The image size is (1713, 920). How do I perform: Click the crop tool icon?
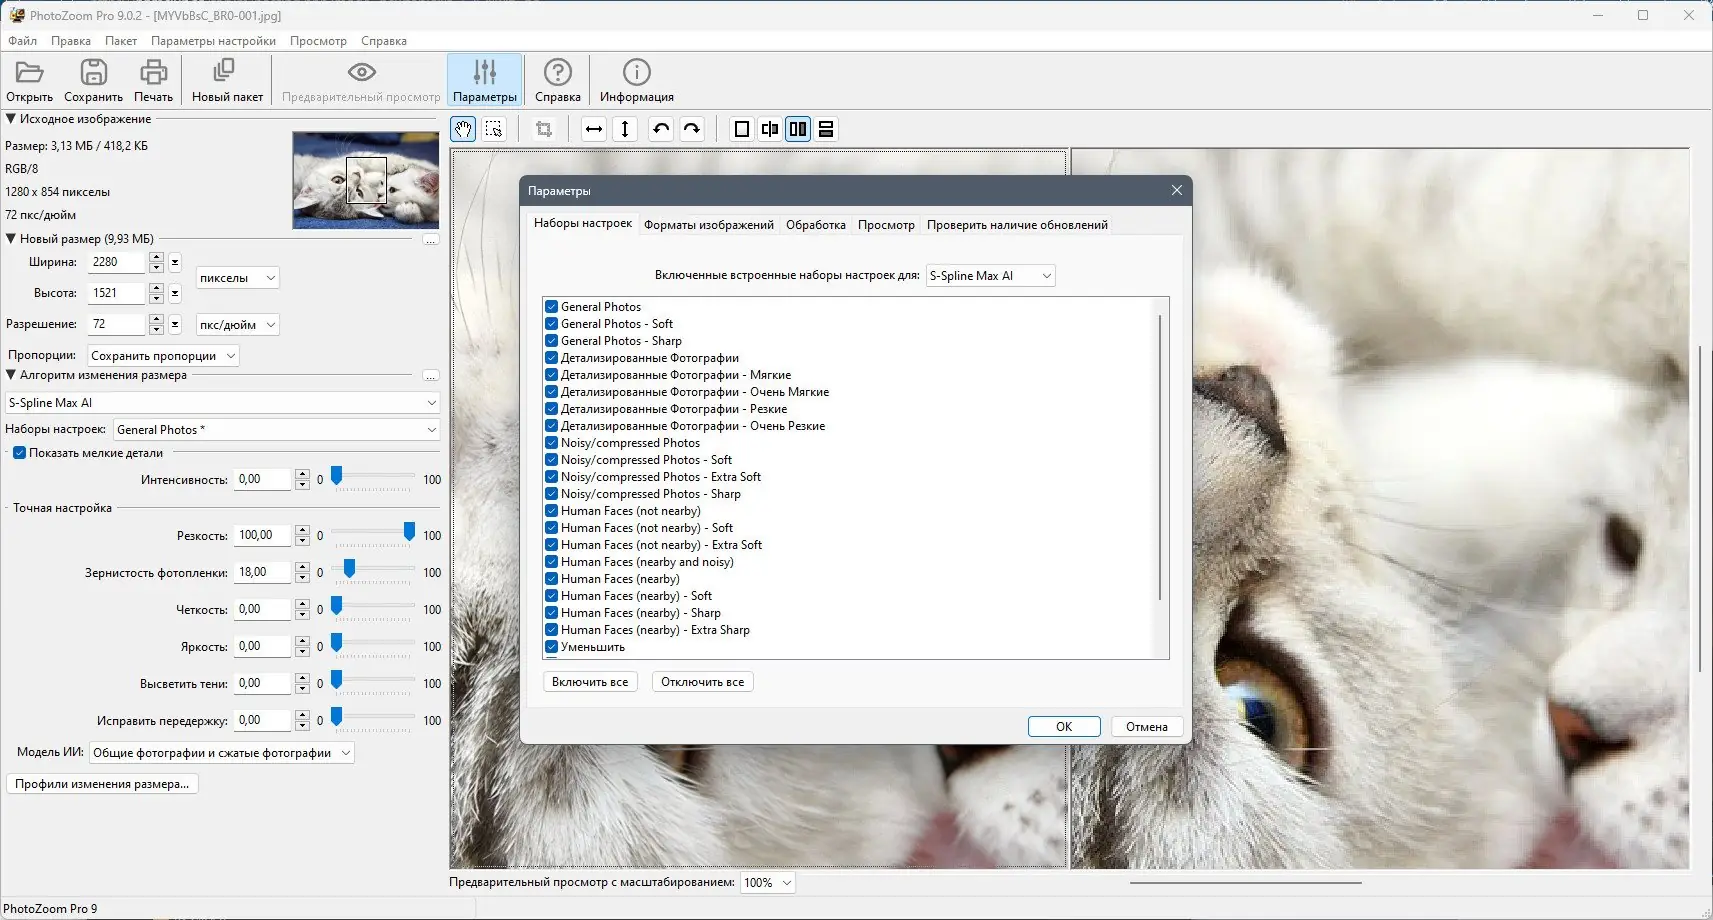pyautogui.click(x=544, y=129)
